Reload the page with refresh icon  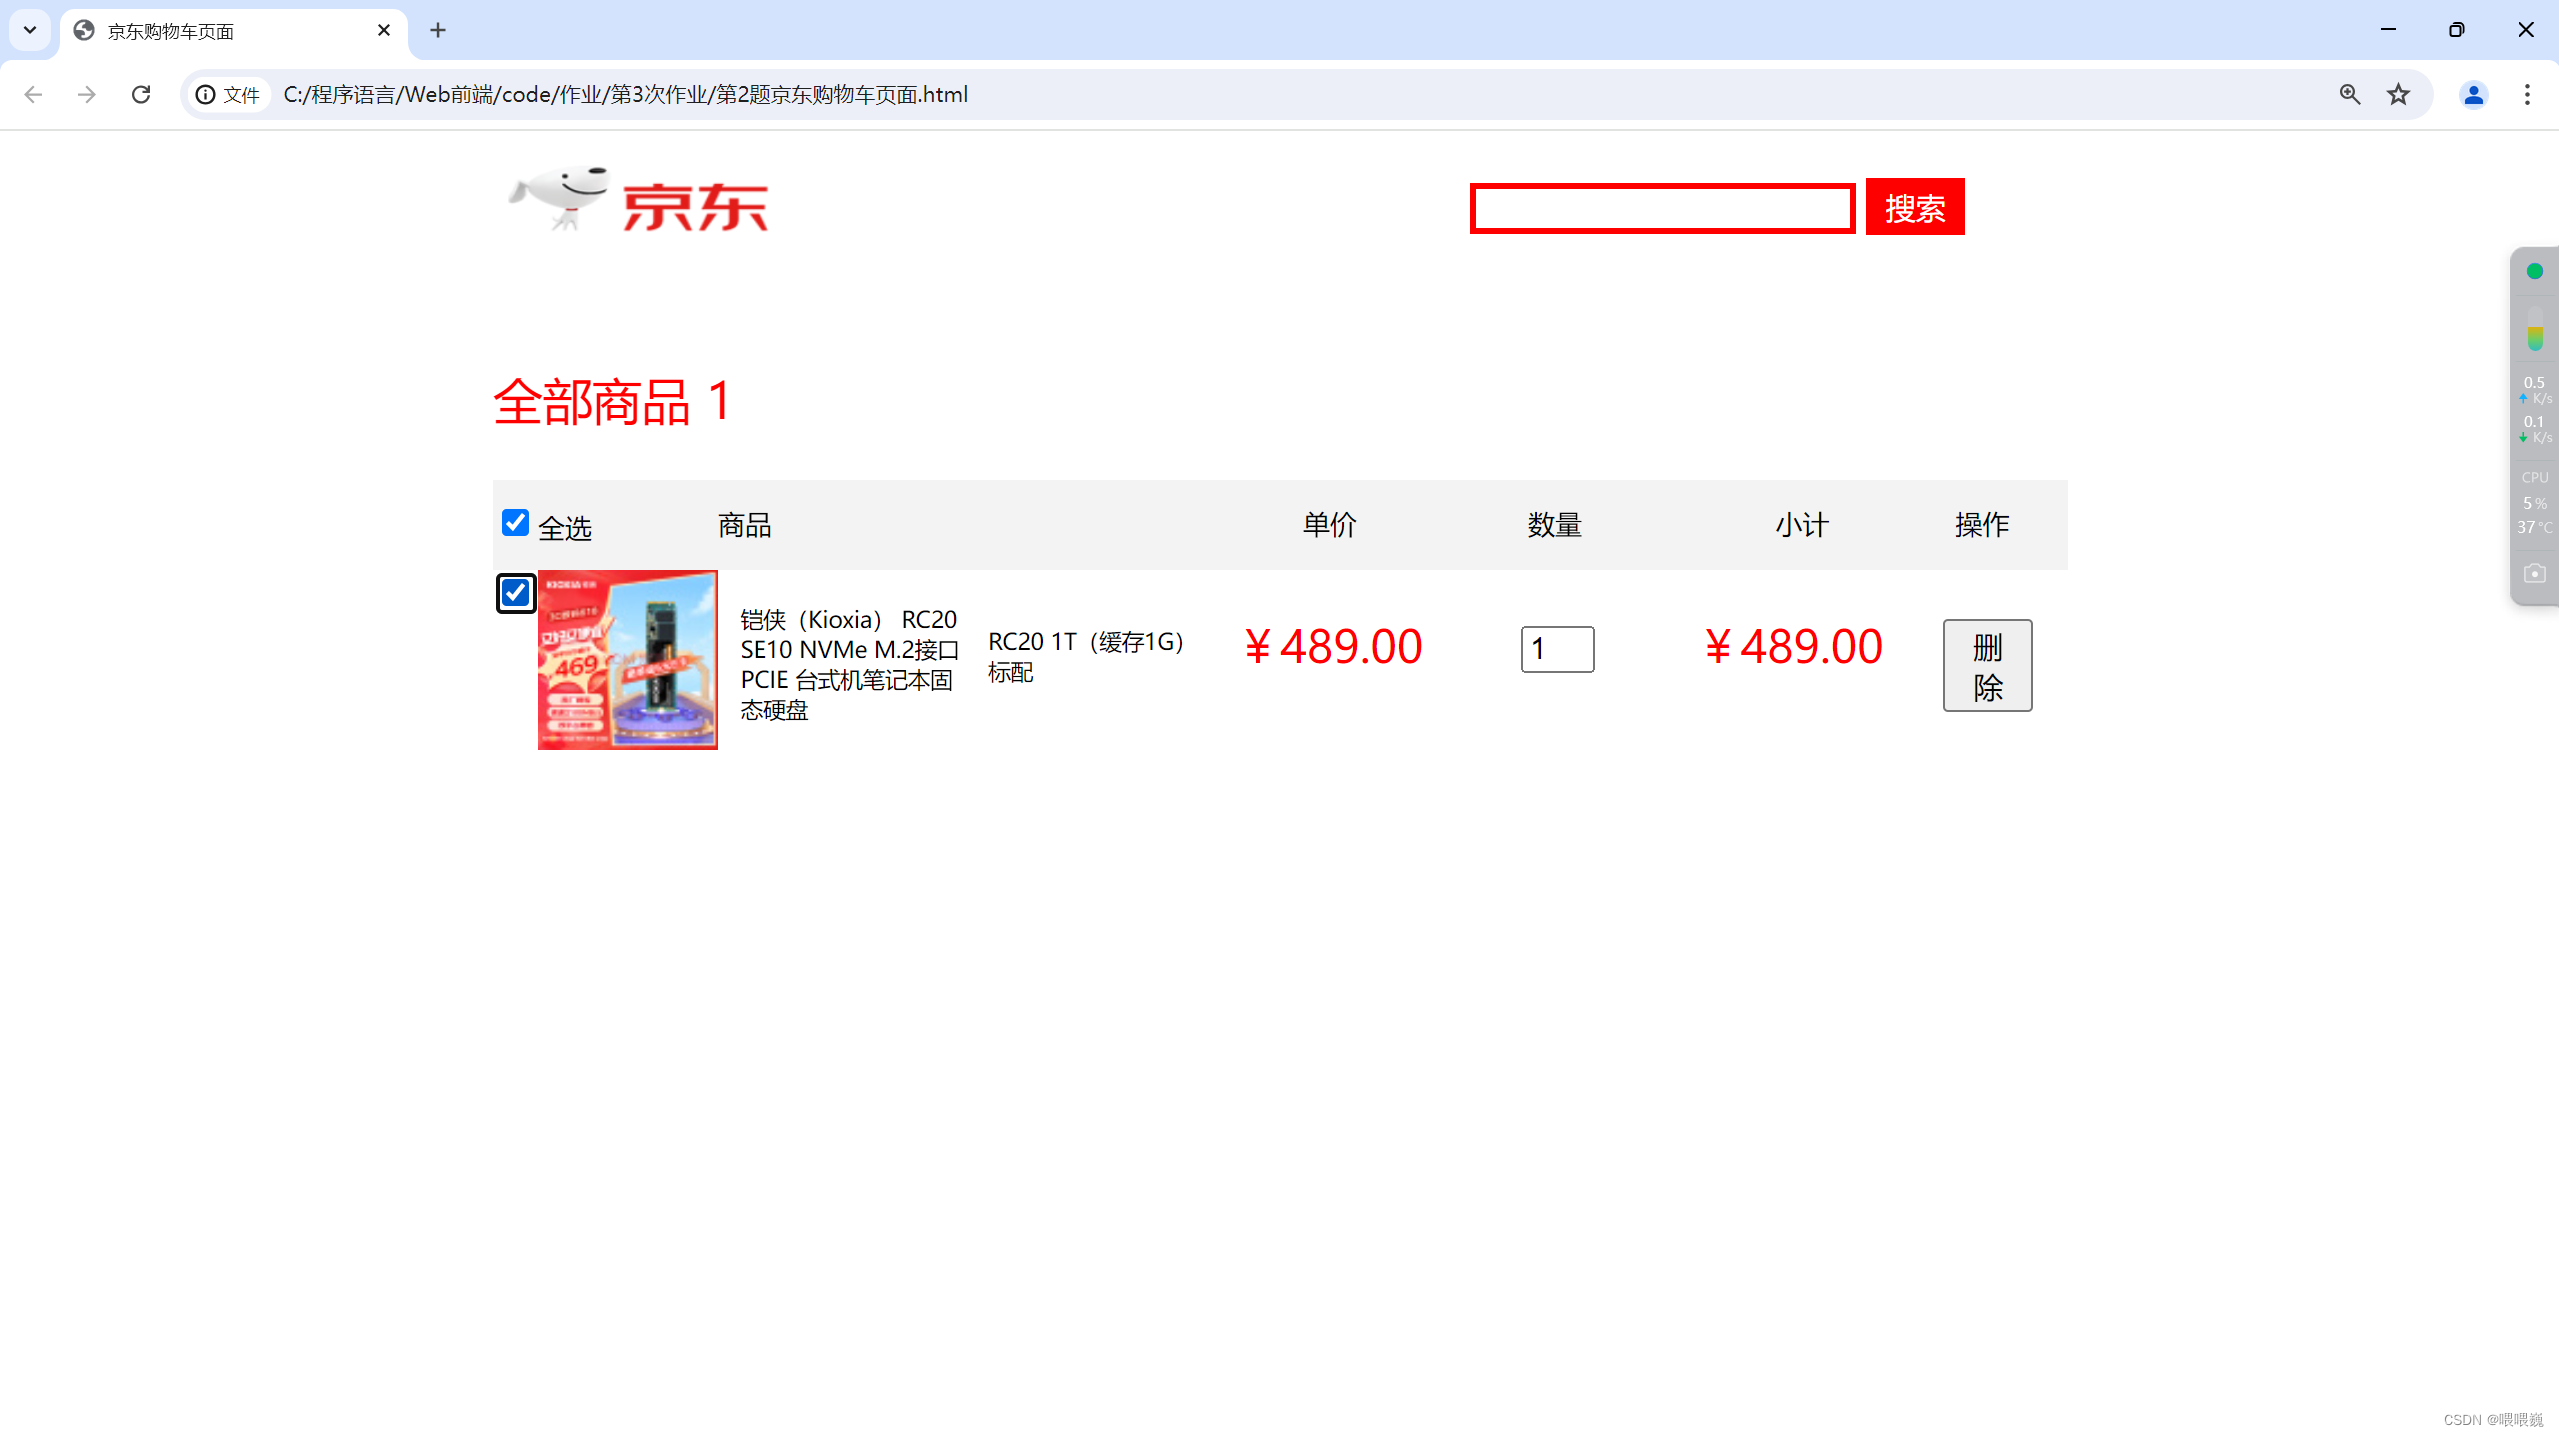click(141, 94)
